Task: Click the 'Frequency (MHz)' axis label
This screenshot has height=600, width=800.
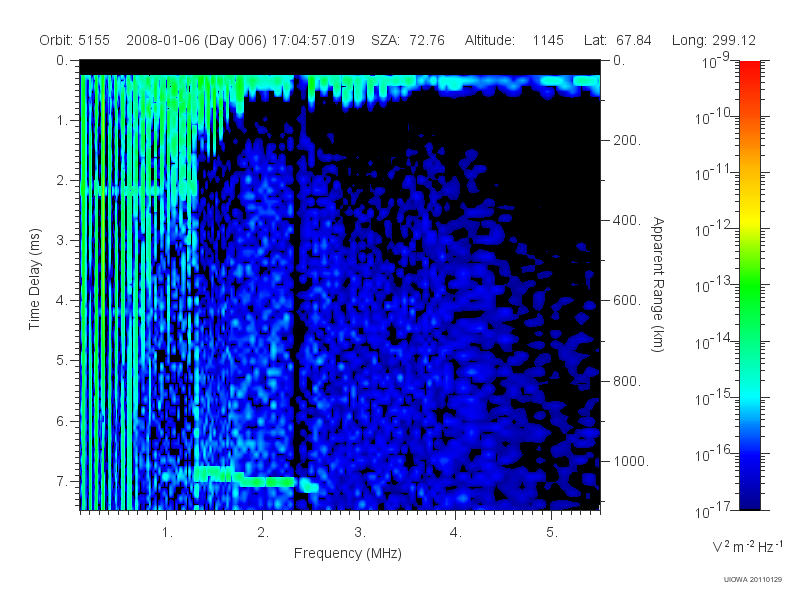Action: pyautogui.click(x=347, y=553)
